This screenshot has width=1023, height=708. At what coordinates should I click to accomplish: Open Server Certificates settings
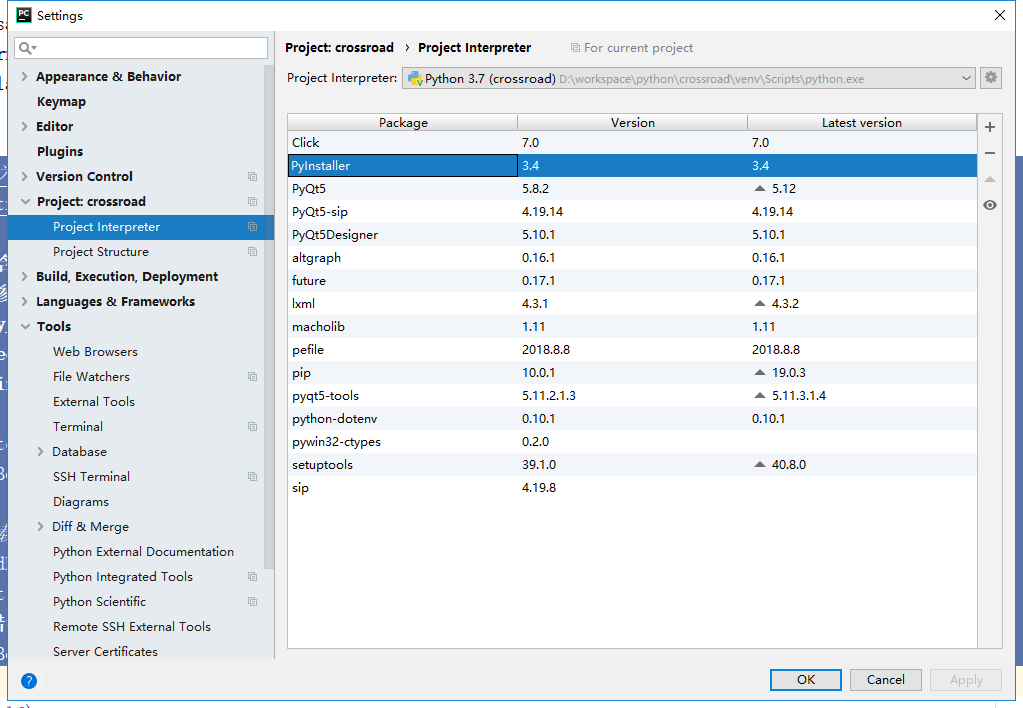pos(105,652)
